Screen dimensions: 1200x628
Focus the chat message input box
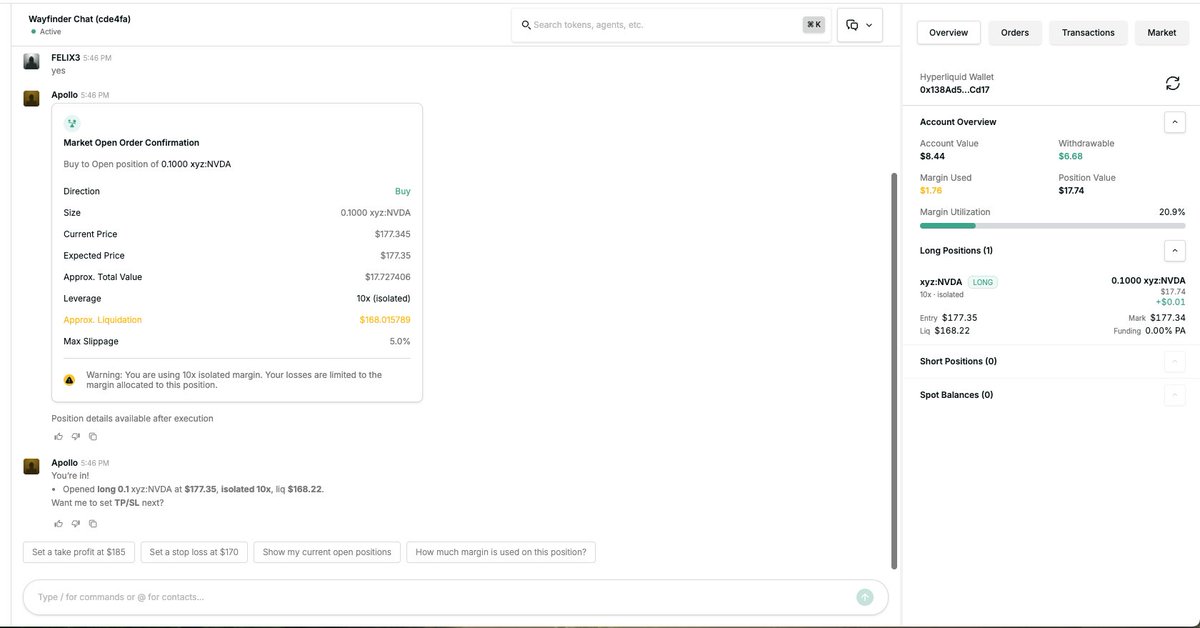click(455, 597)
